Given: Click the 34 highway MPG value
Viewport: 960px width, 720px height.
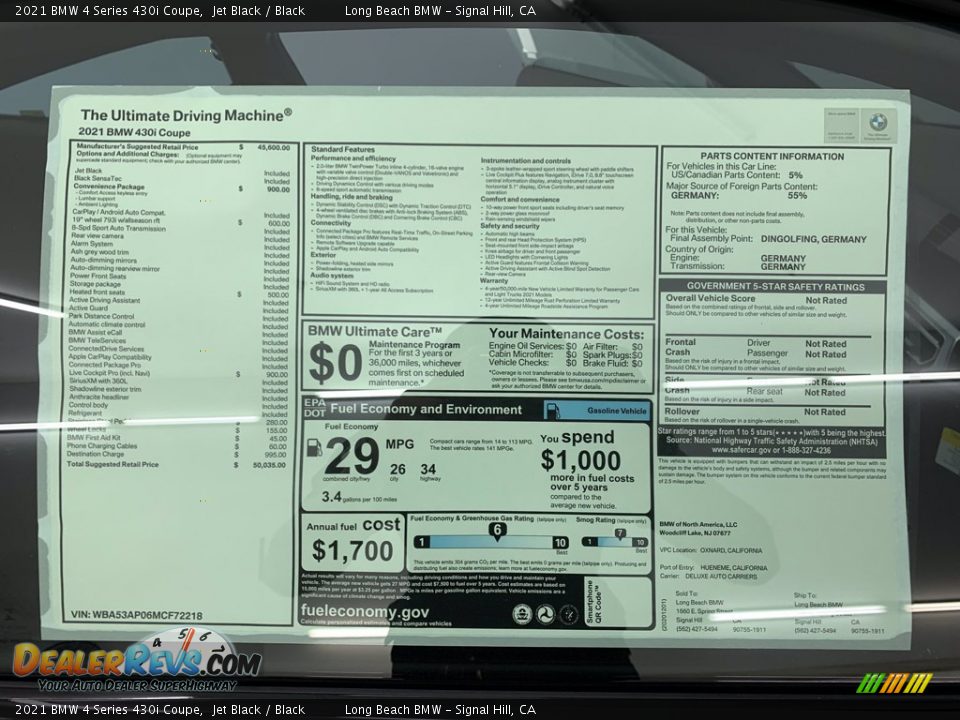Looking at the screenshot, I should (428, 470).
